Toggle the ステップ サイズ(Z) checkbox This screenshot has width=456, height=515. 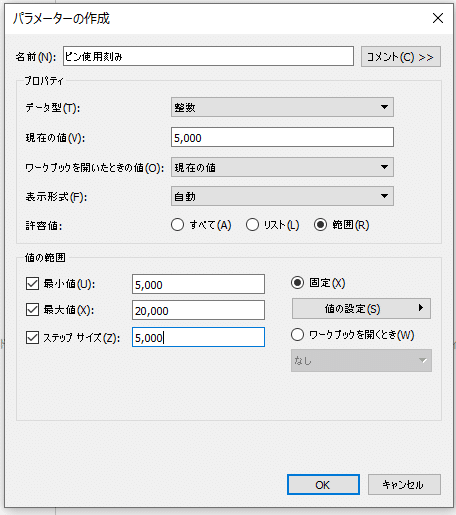coord(32,337)
